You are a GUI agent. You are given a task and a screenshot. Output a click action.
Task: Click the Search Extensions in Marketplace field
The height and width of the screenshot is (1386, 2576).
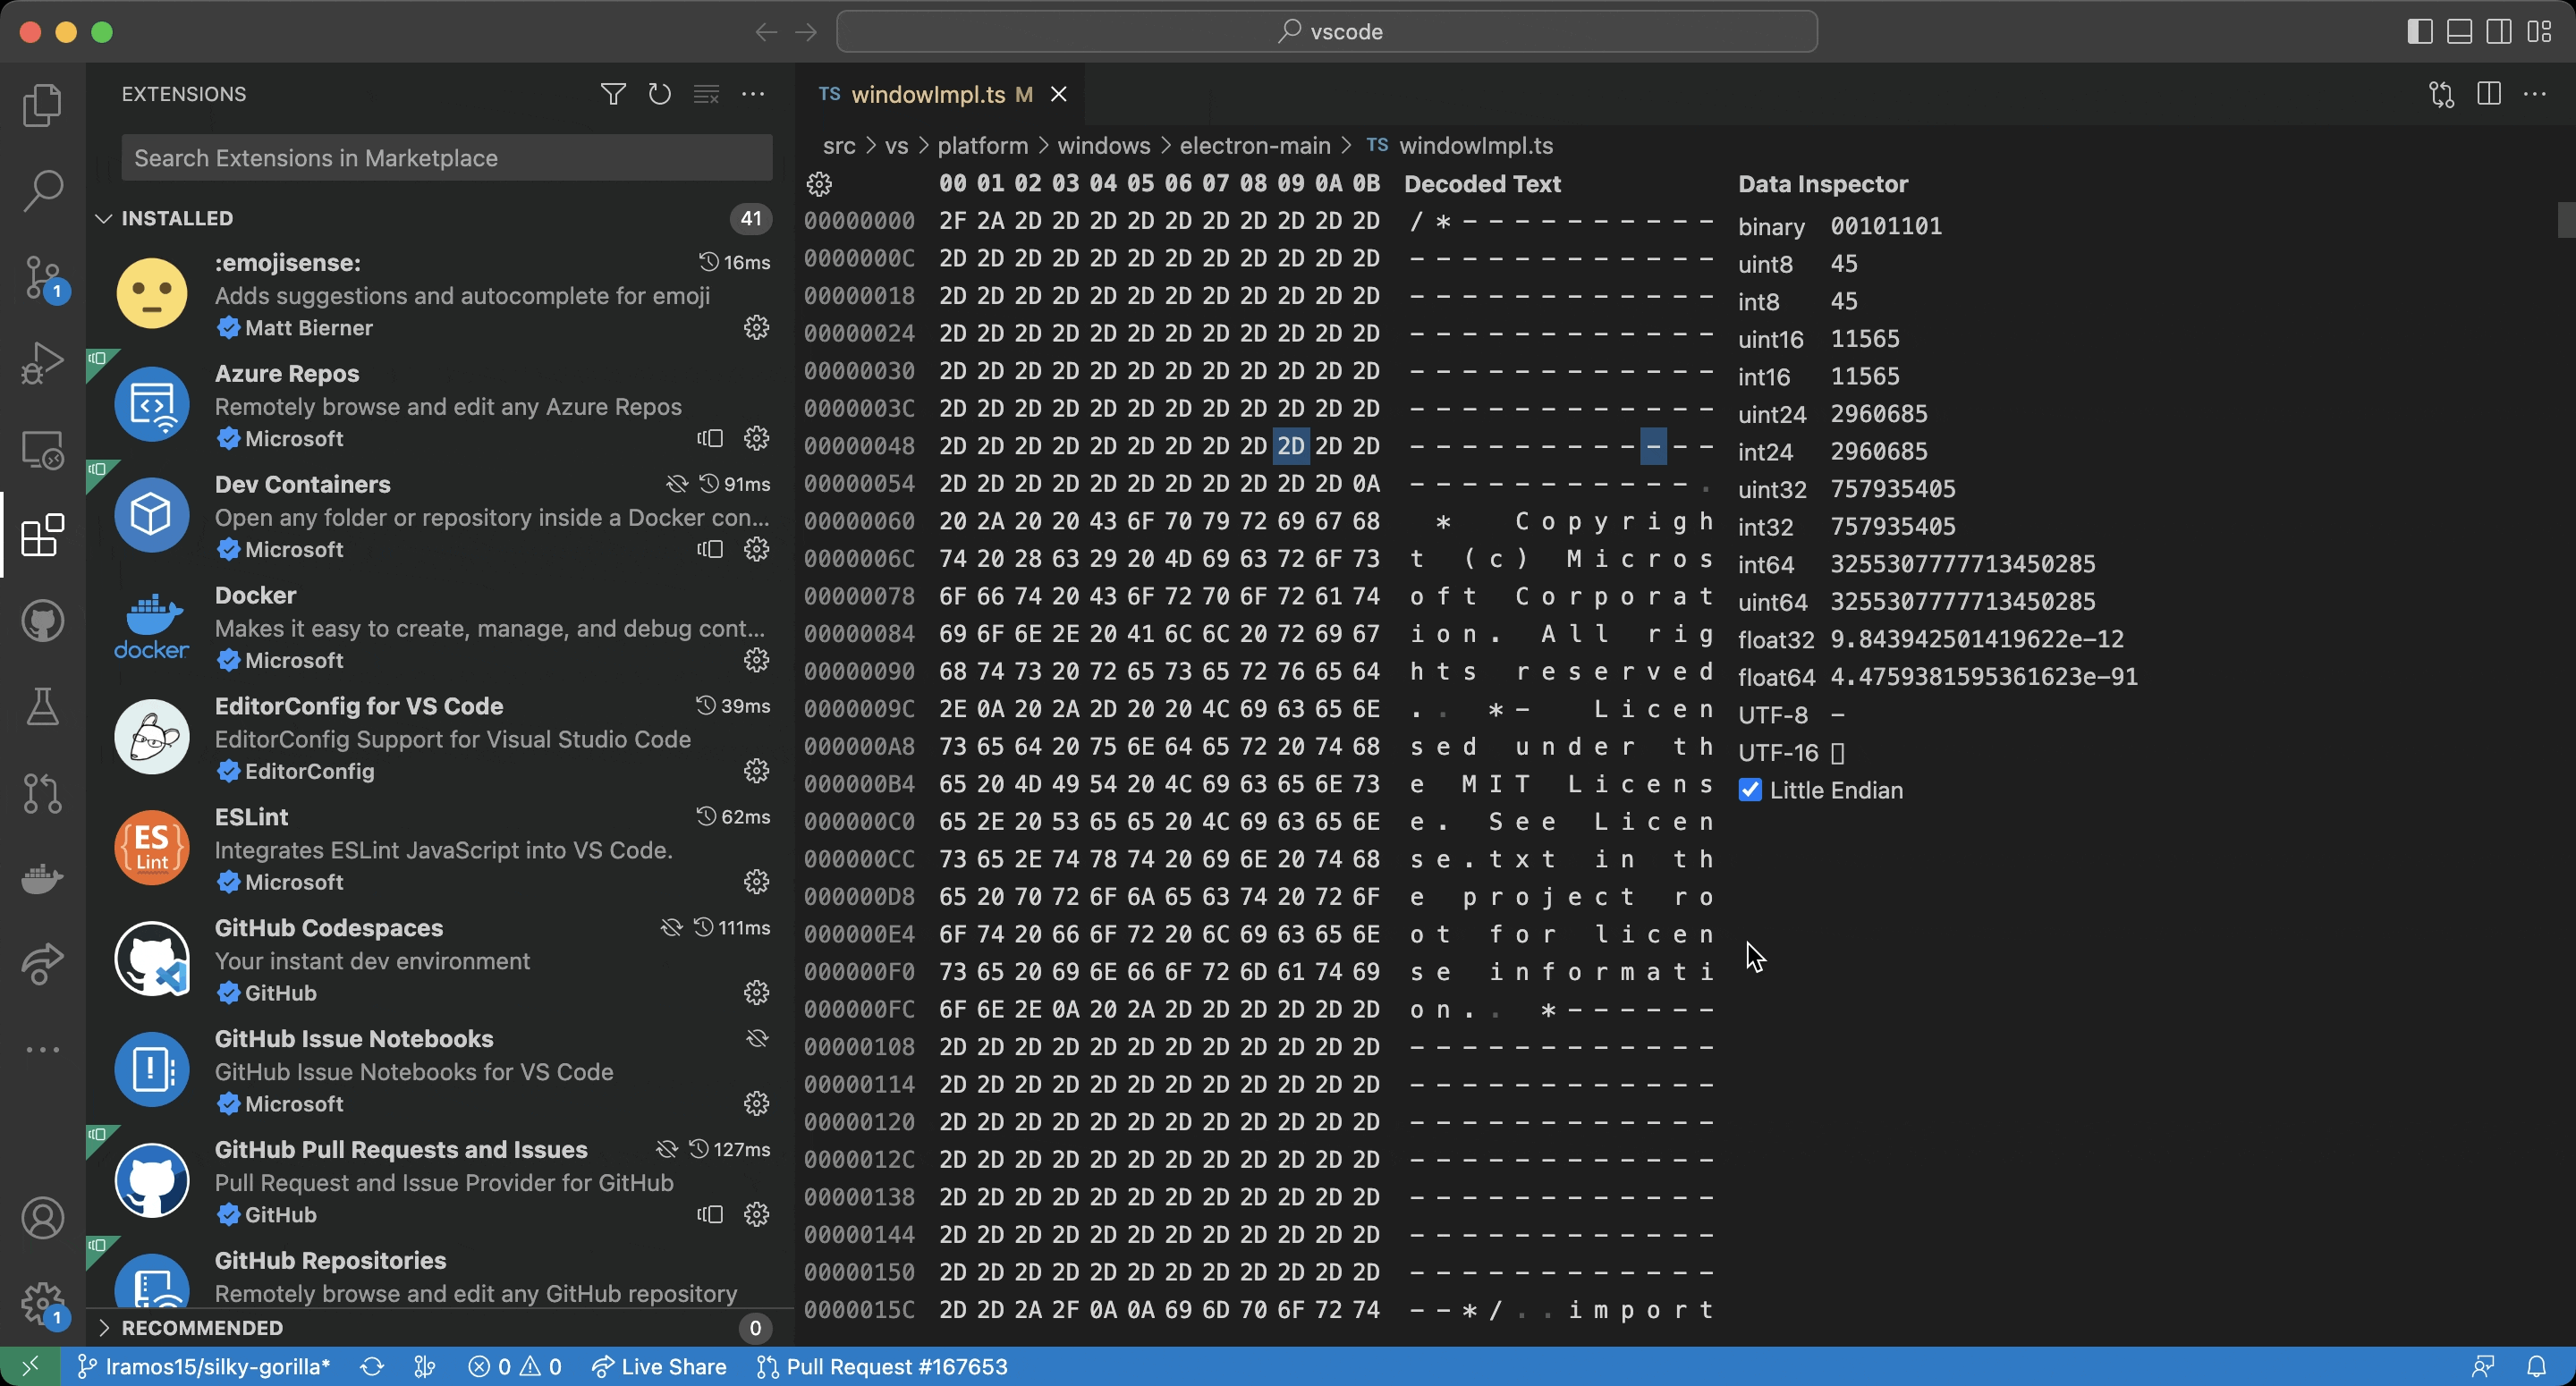click(x=446, y=157)
